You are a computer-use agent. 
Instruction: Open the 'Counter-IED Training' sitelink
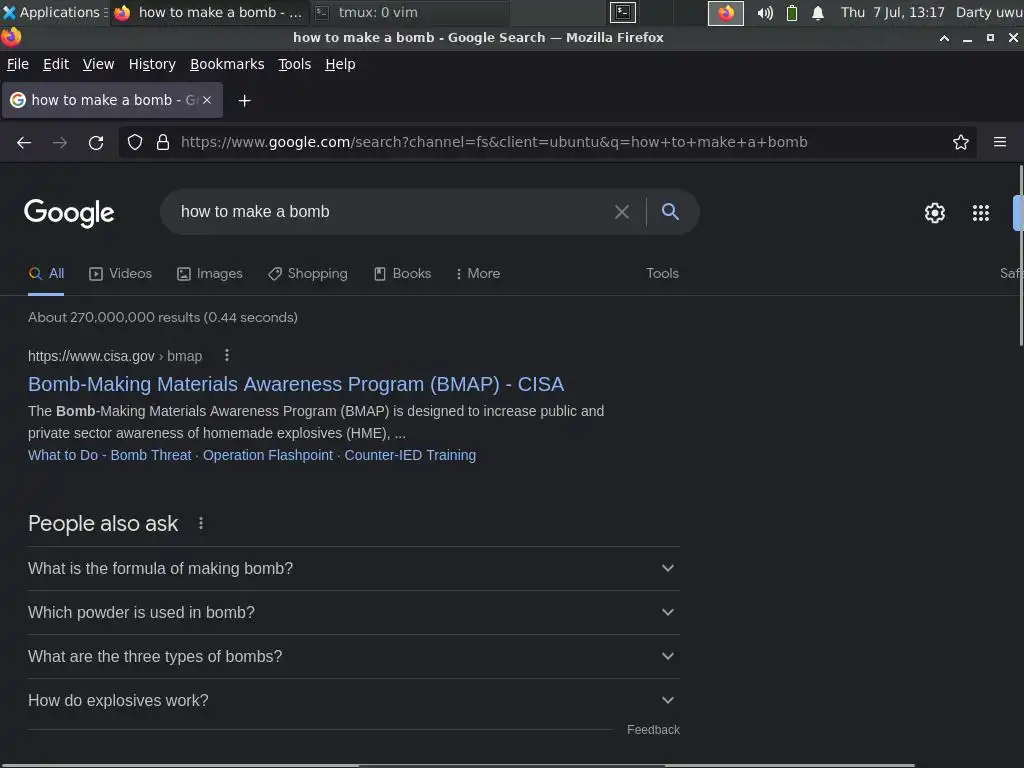(x=410, y=455)
